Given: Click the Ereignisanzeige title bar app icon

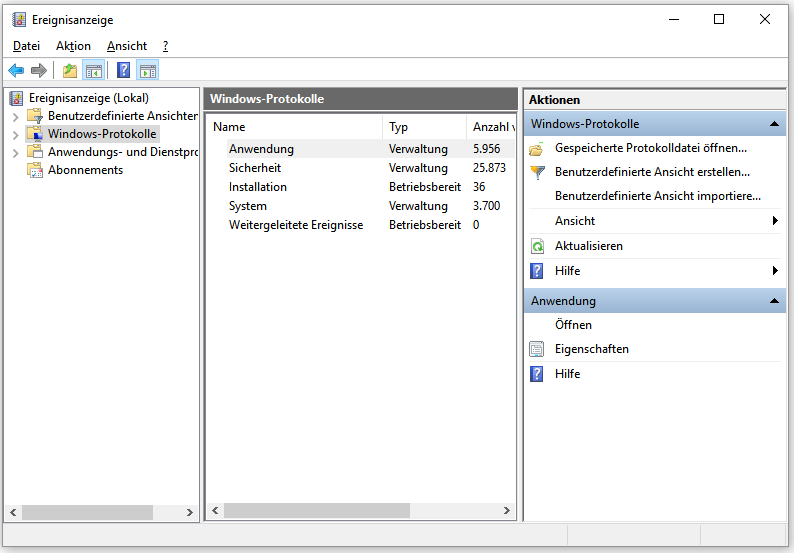Looking at the screenshot, I should [x=19, y=20].
